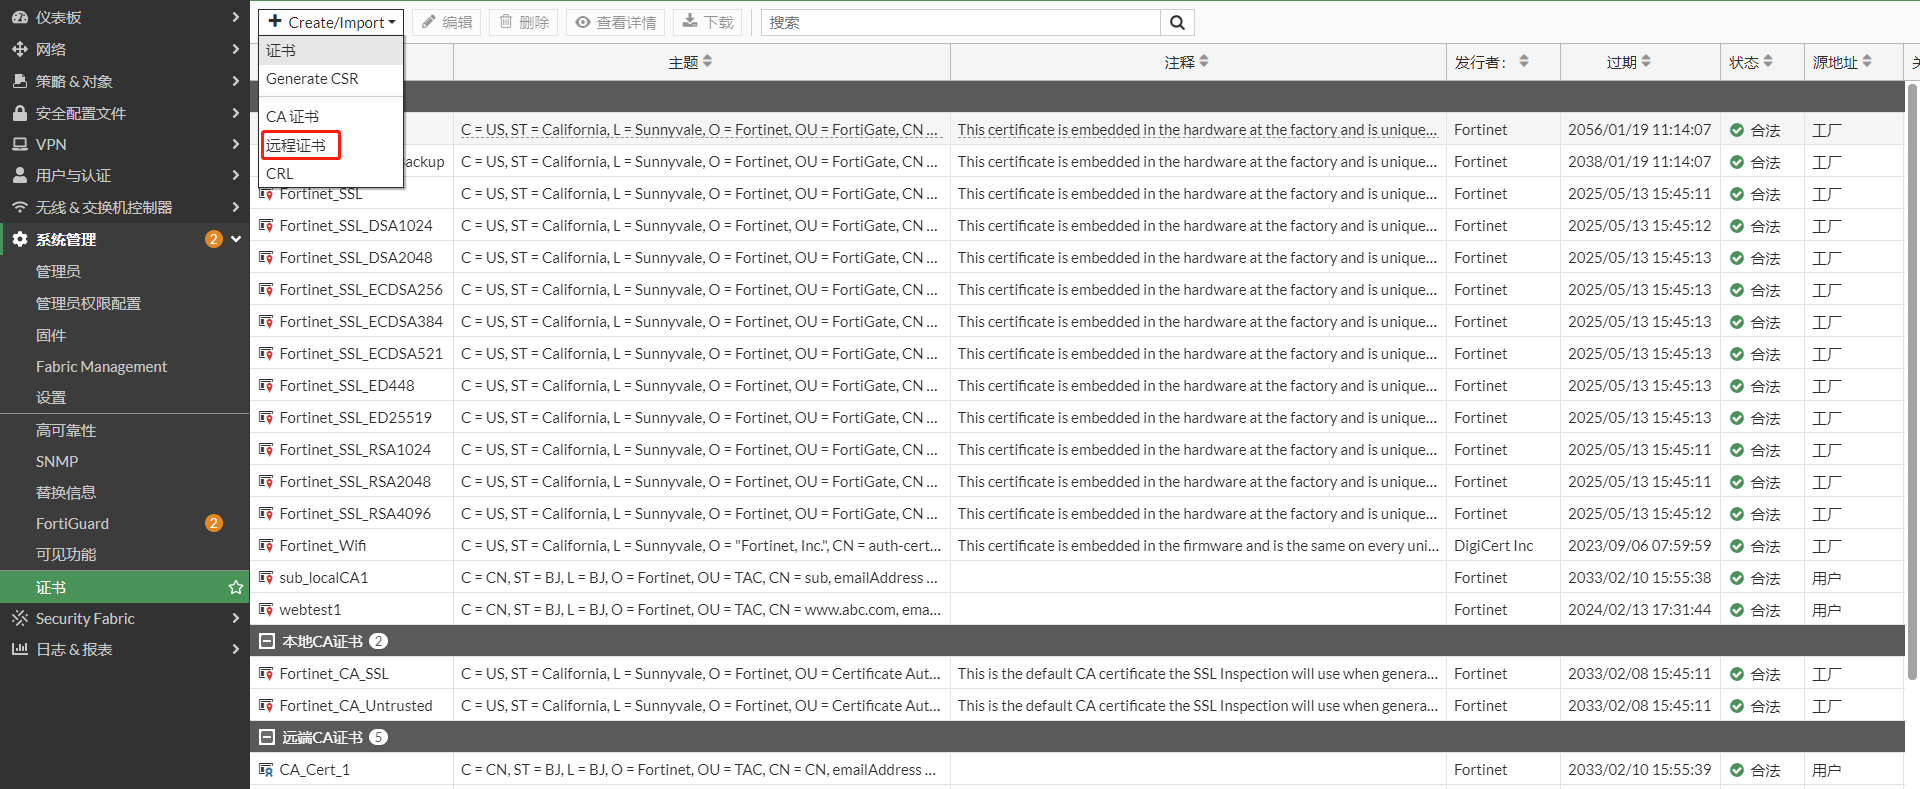
Task: Open VPN sidebar item
Action: click(x=124, y=144)
